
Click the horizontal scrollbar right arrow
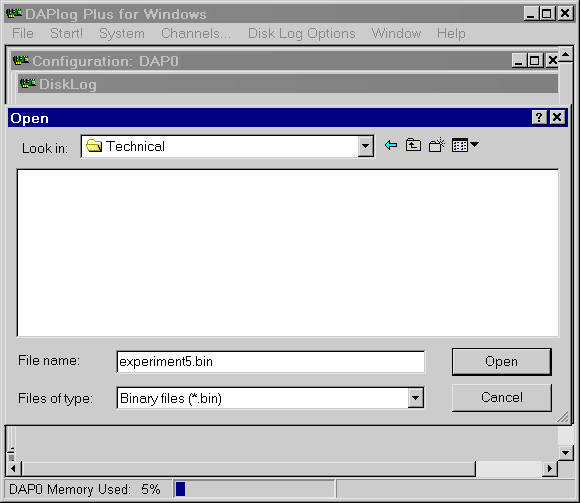pos(550,469)
